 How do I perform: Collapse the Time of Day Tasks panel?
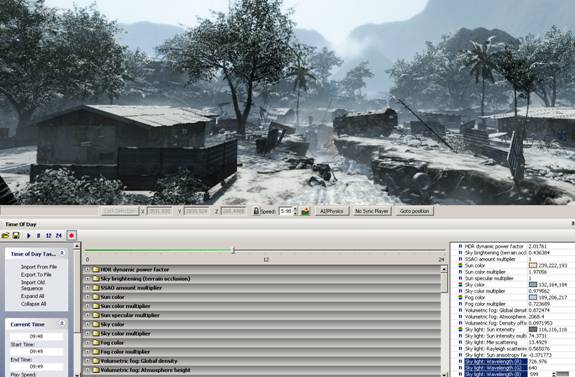pos(62,253)
